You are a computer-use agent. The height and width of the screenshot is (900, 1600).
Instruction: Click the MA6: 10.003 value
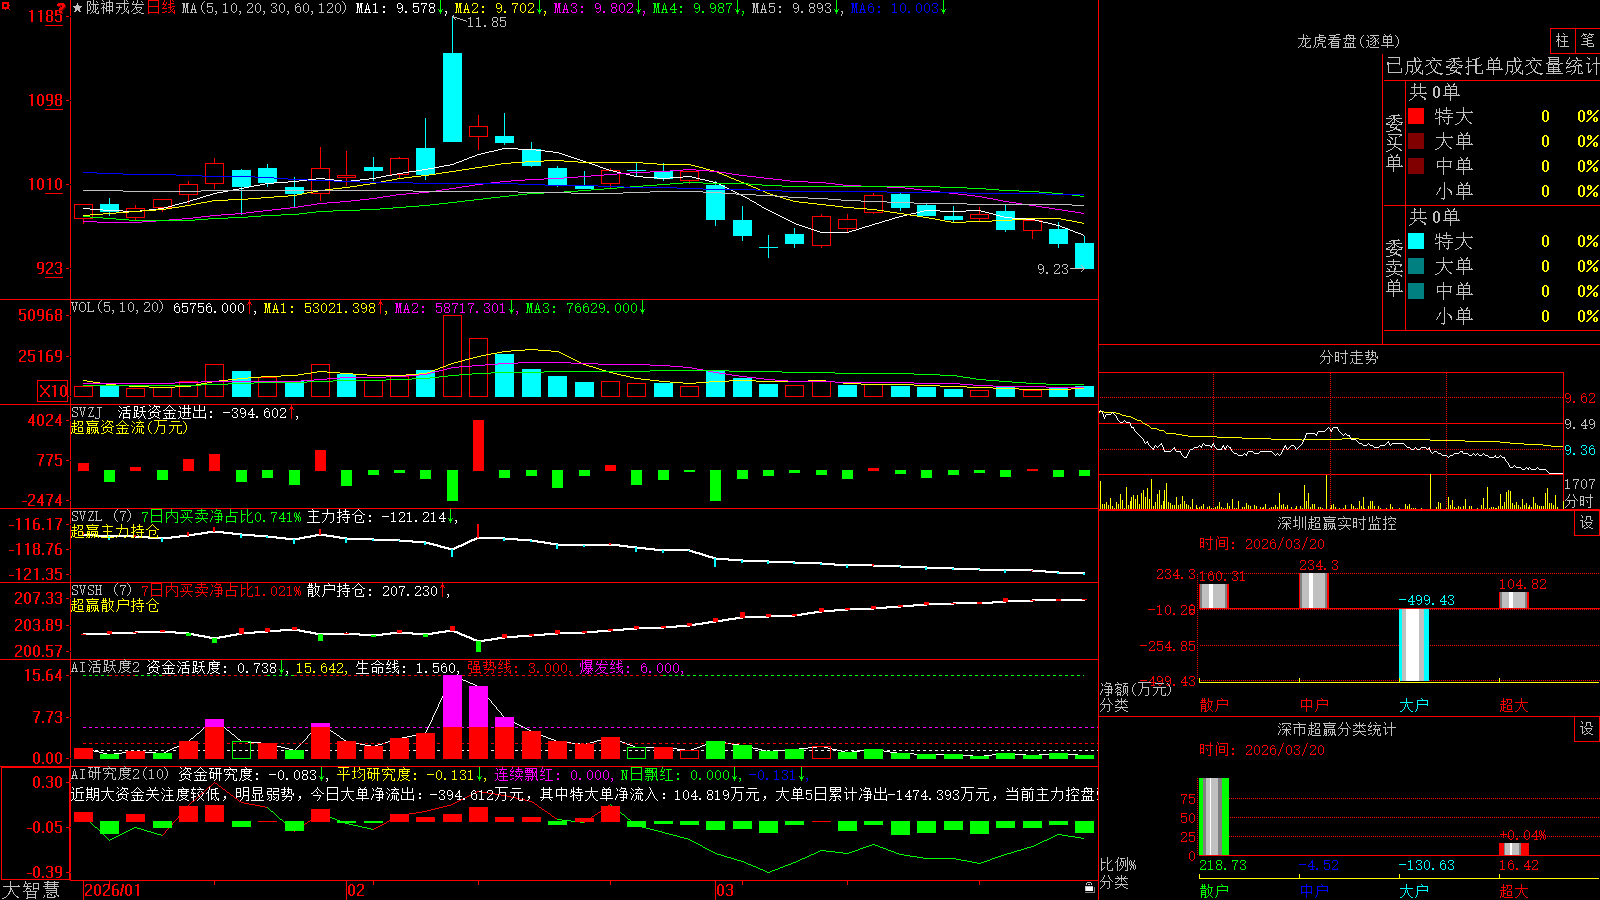point(897,8)
